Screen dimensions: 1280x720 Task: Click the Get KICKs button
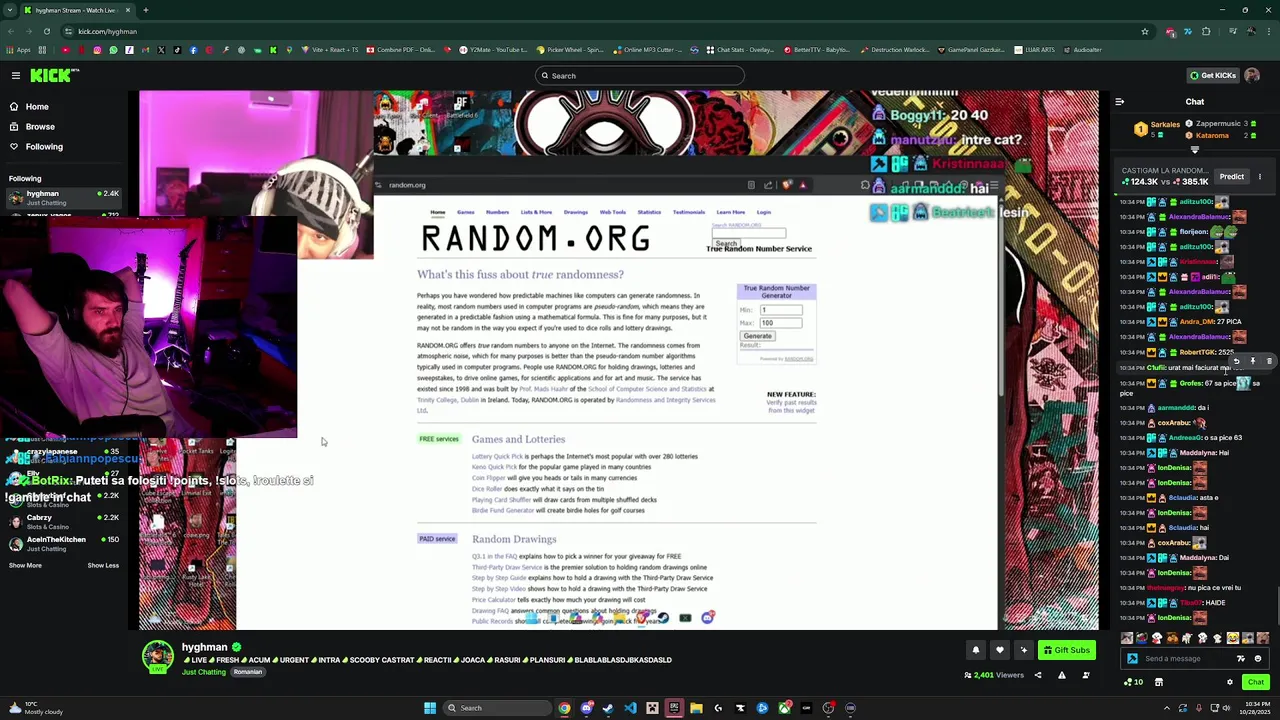pyautogui.click(x=1212, y=75)
